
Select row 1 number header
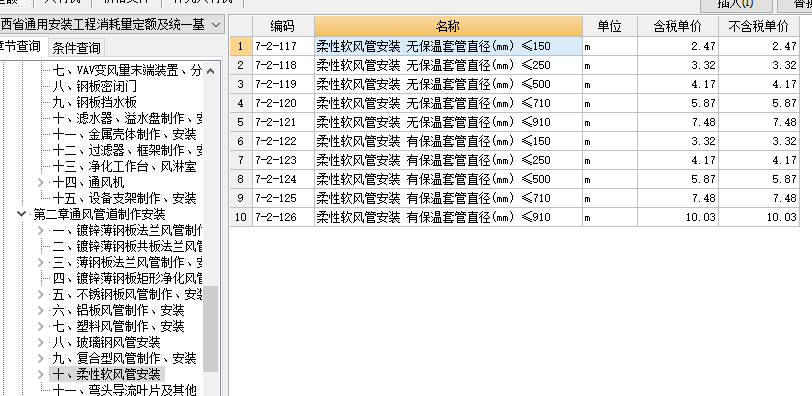coord(241,46)
